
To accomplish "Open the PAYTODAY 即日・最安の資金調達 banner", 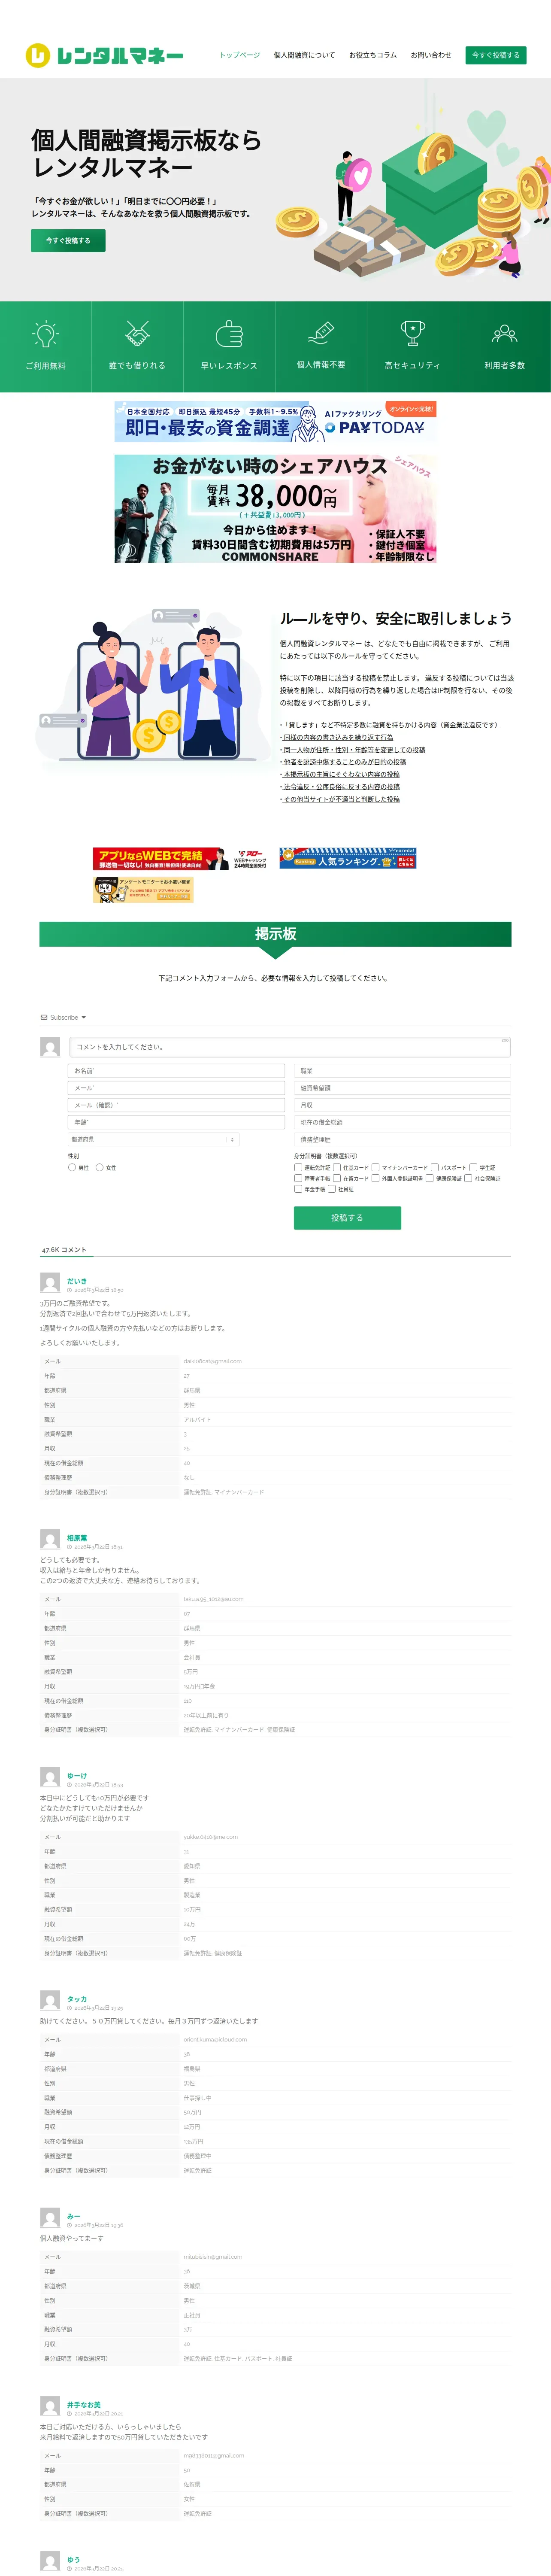I will click(275, 422).
